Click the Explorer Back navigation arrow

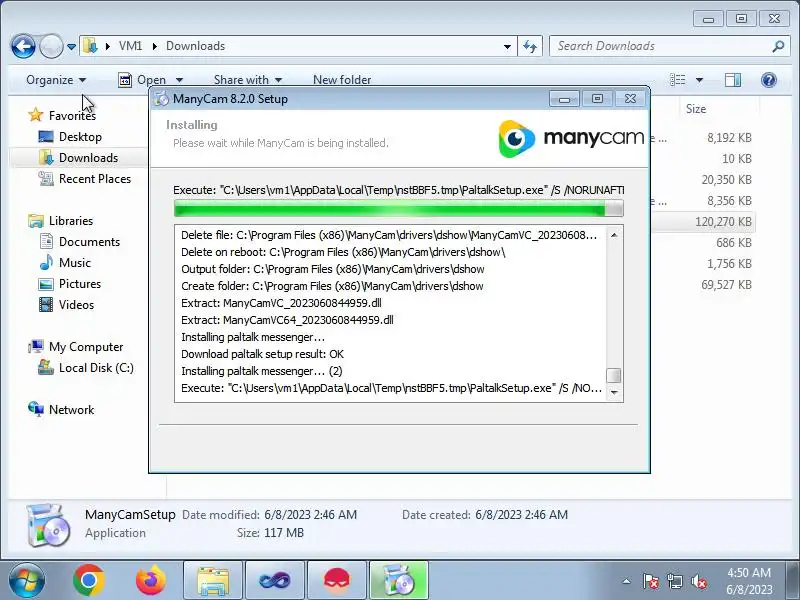[x=23, y=46]
